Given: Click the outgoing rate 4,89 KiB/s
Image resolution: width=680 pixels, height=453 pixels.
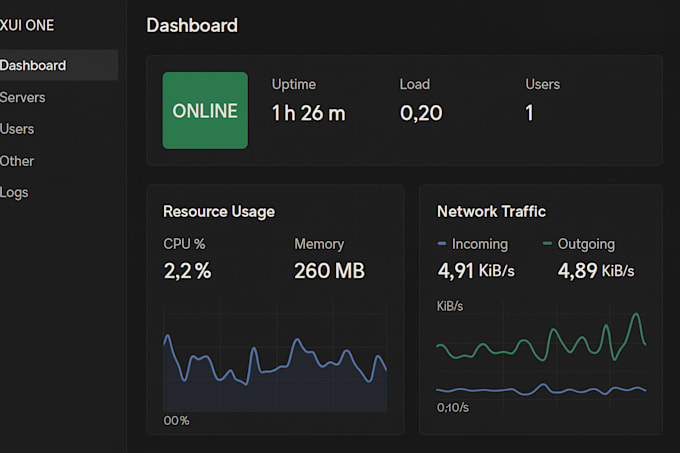Looking at the screenshot, I should point(596,271).
